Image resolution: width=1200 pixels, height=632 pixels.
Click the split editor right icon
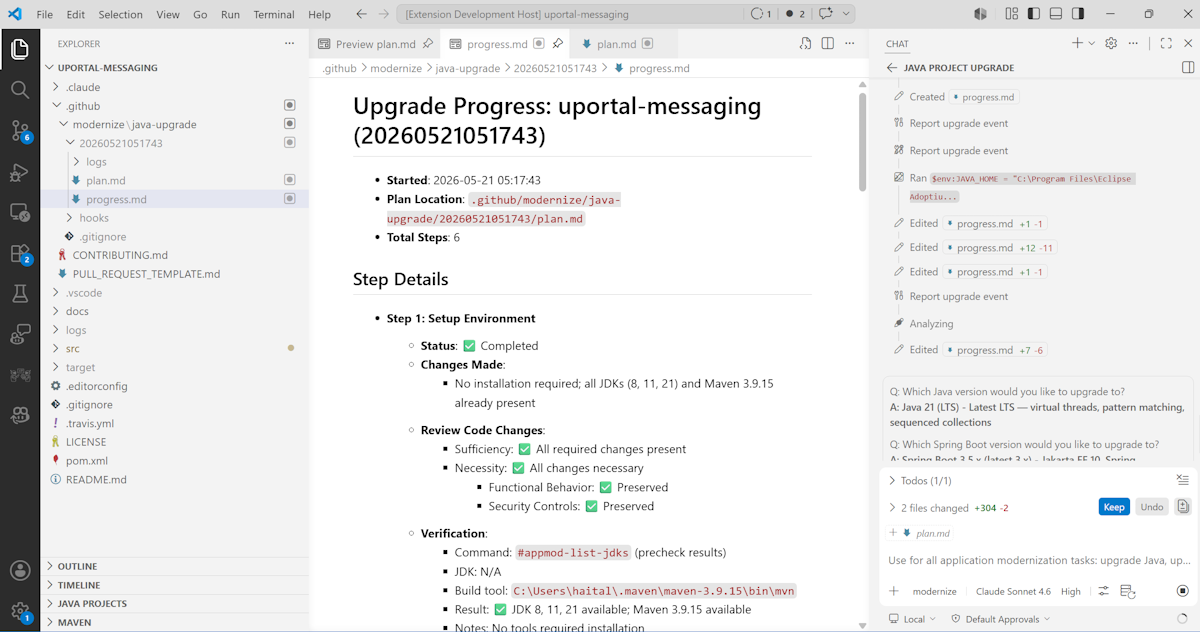828,44
